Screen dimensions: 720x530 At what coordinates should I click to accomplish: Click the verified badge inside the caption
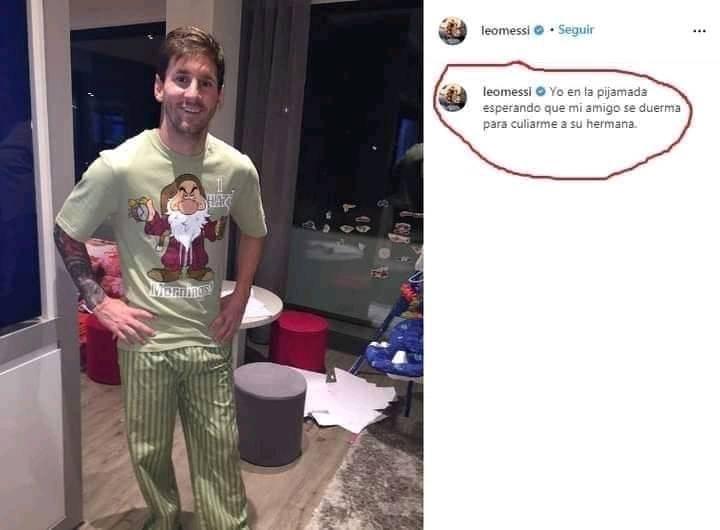coord(540,92)
